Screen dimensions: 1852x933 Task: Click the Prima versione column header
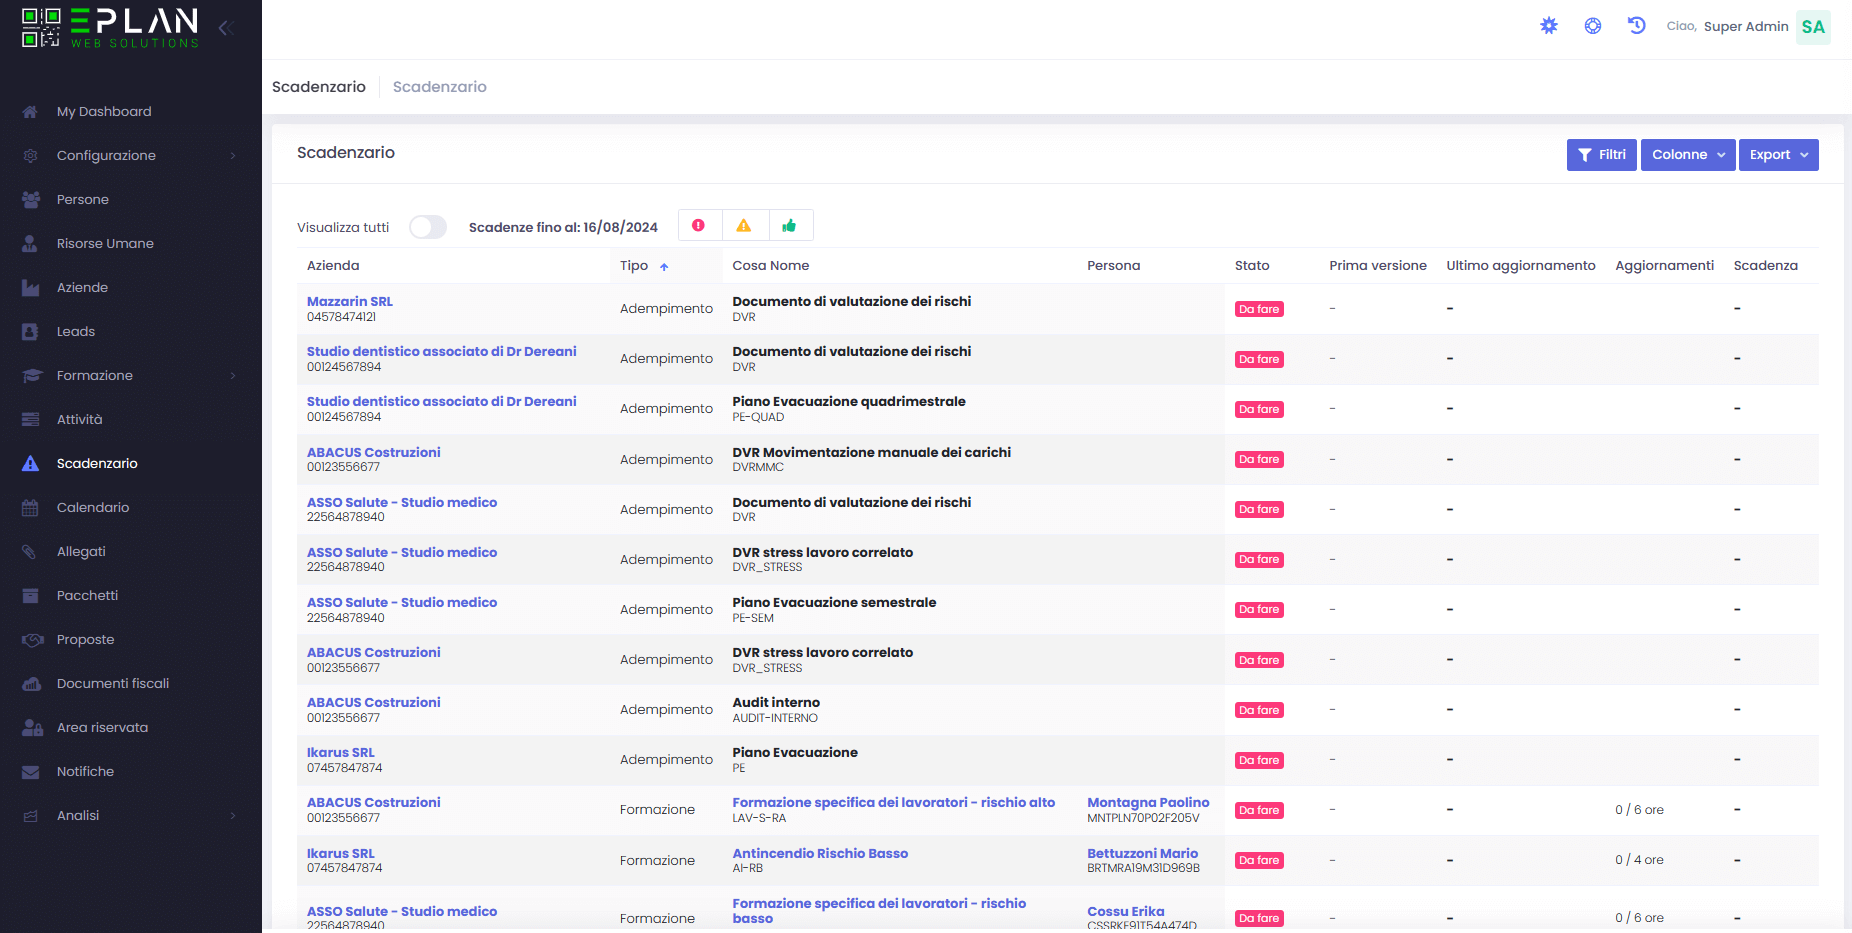point(1378,266)
